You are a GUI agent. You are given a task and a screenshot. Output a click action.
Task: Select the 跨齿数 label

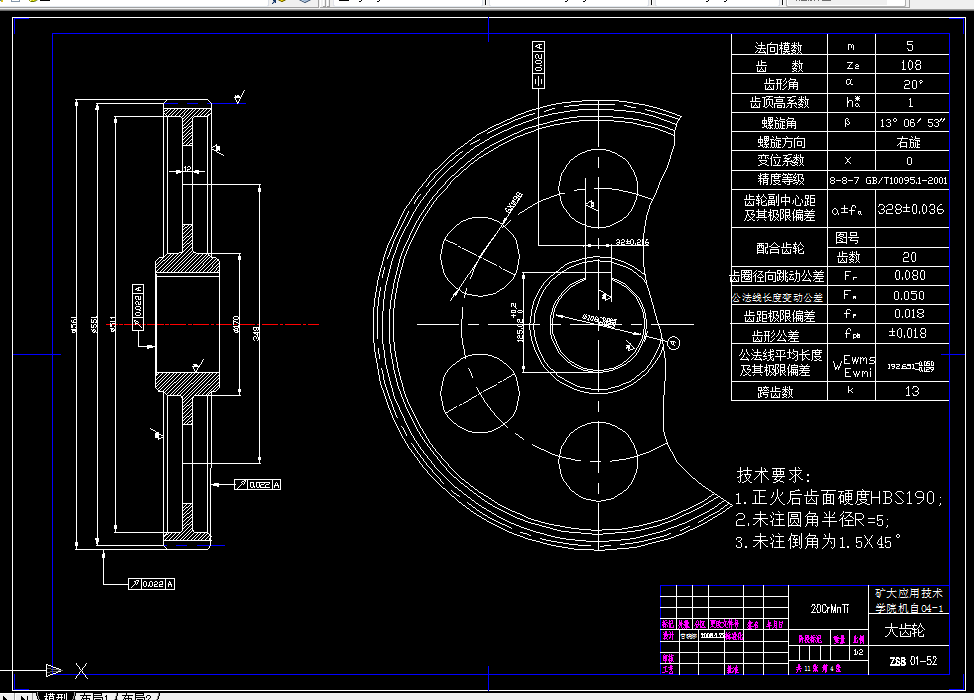775,392
